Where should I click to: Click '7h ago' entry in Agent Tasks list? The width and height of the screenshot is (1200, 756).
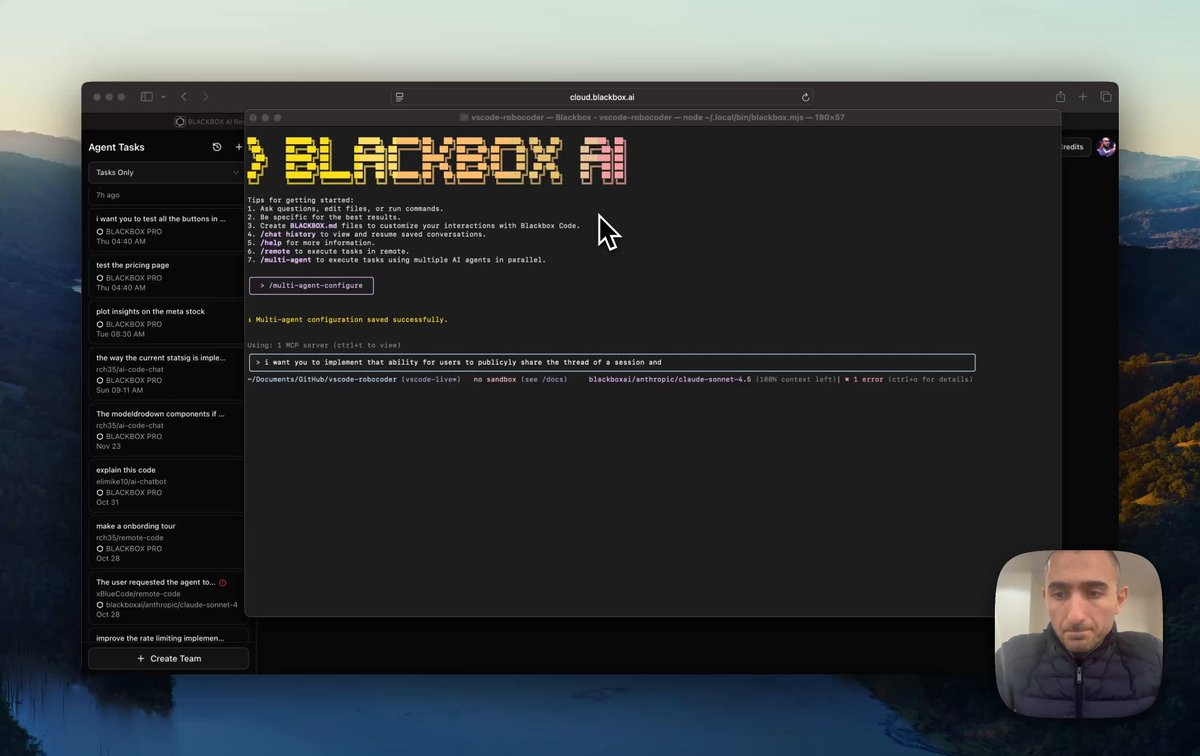pyautogui.click(x=107, y=195)
